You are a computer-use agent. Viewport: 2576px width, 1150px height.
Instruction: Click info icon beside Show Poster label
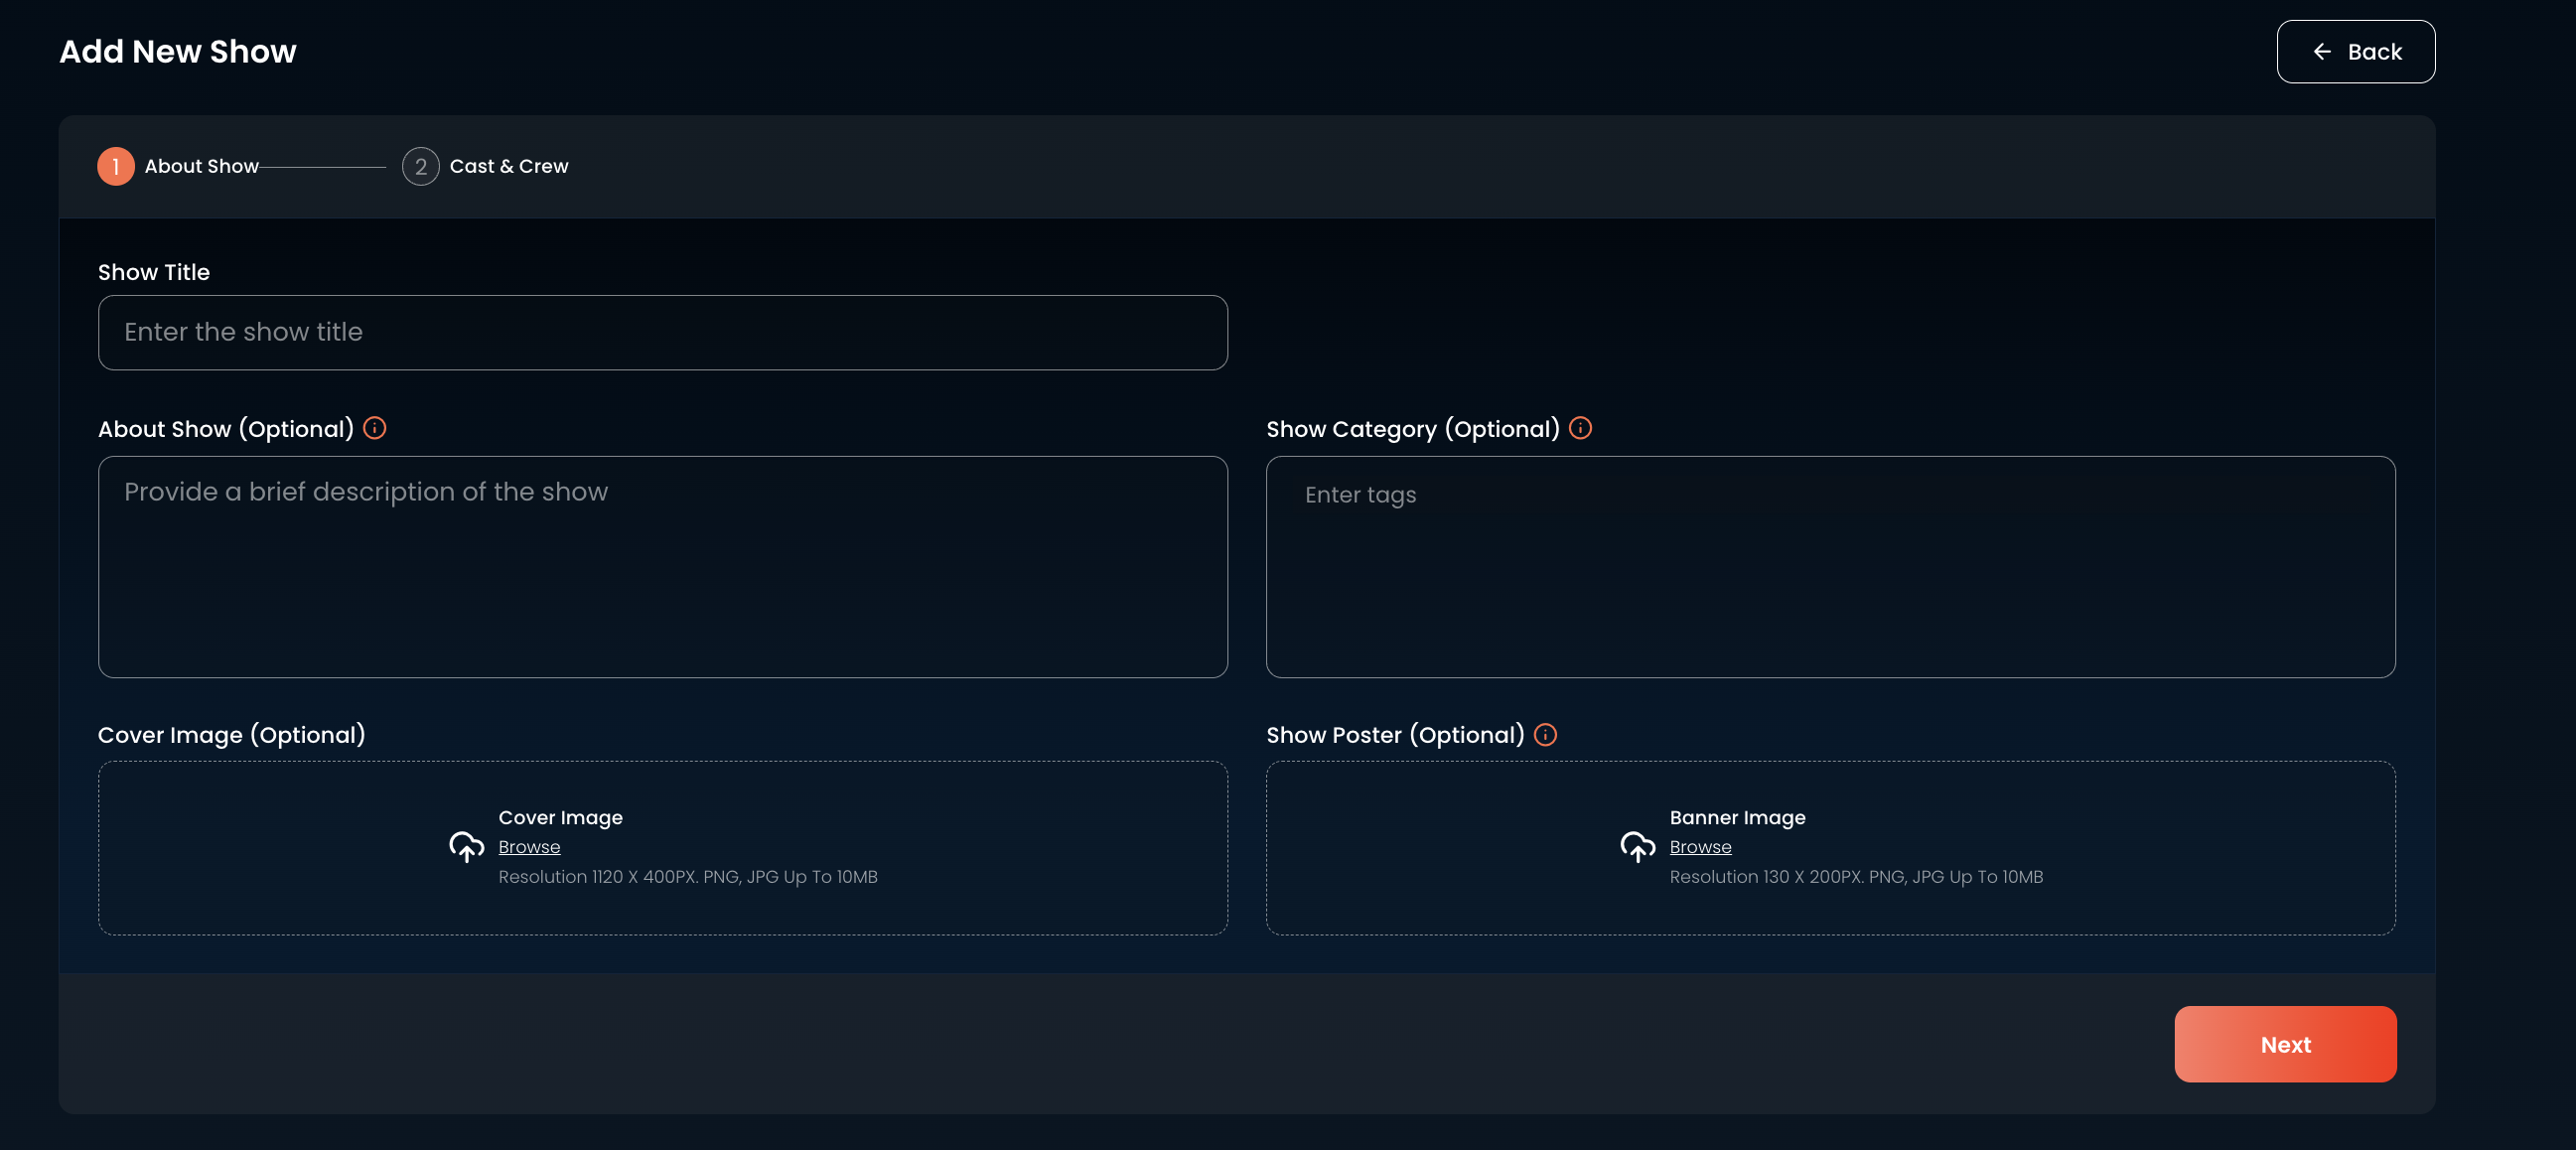[x=1545, y=735]
